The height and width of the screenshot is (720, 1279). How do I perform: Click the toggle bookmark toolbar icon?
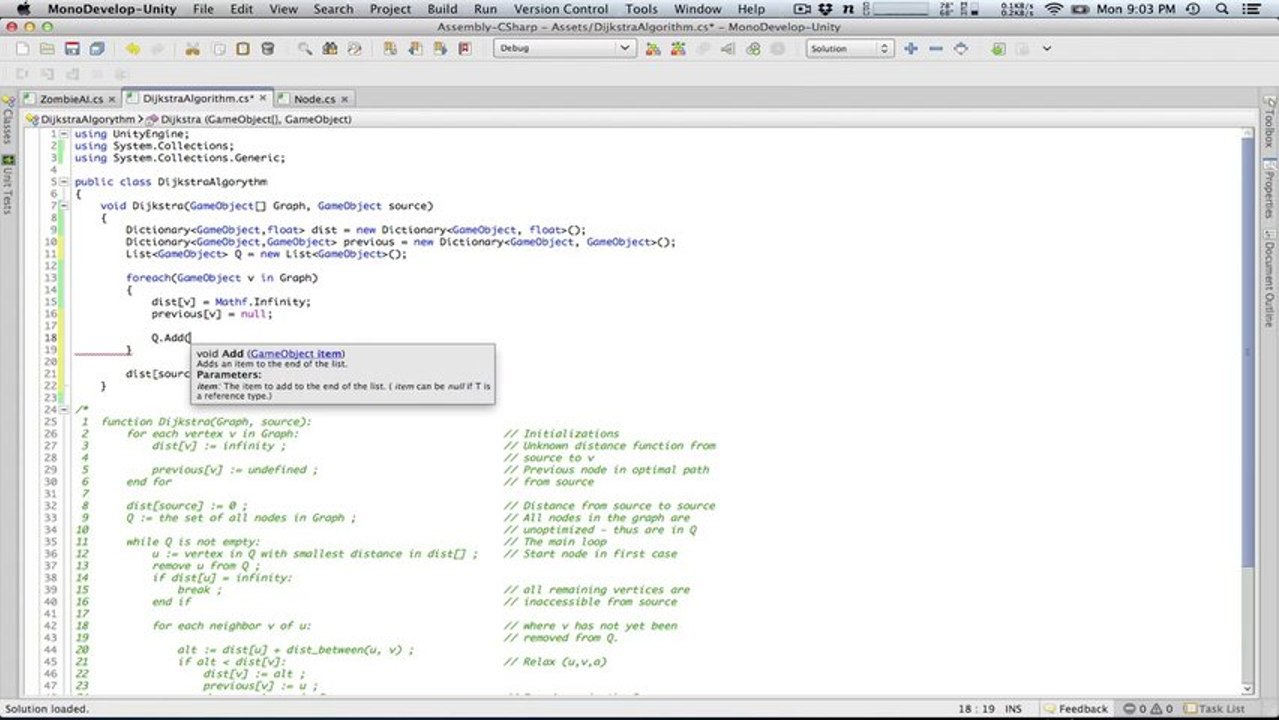pos(390,48)
